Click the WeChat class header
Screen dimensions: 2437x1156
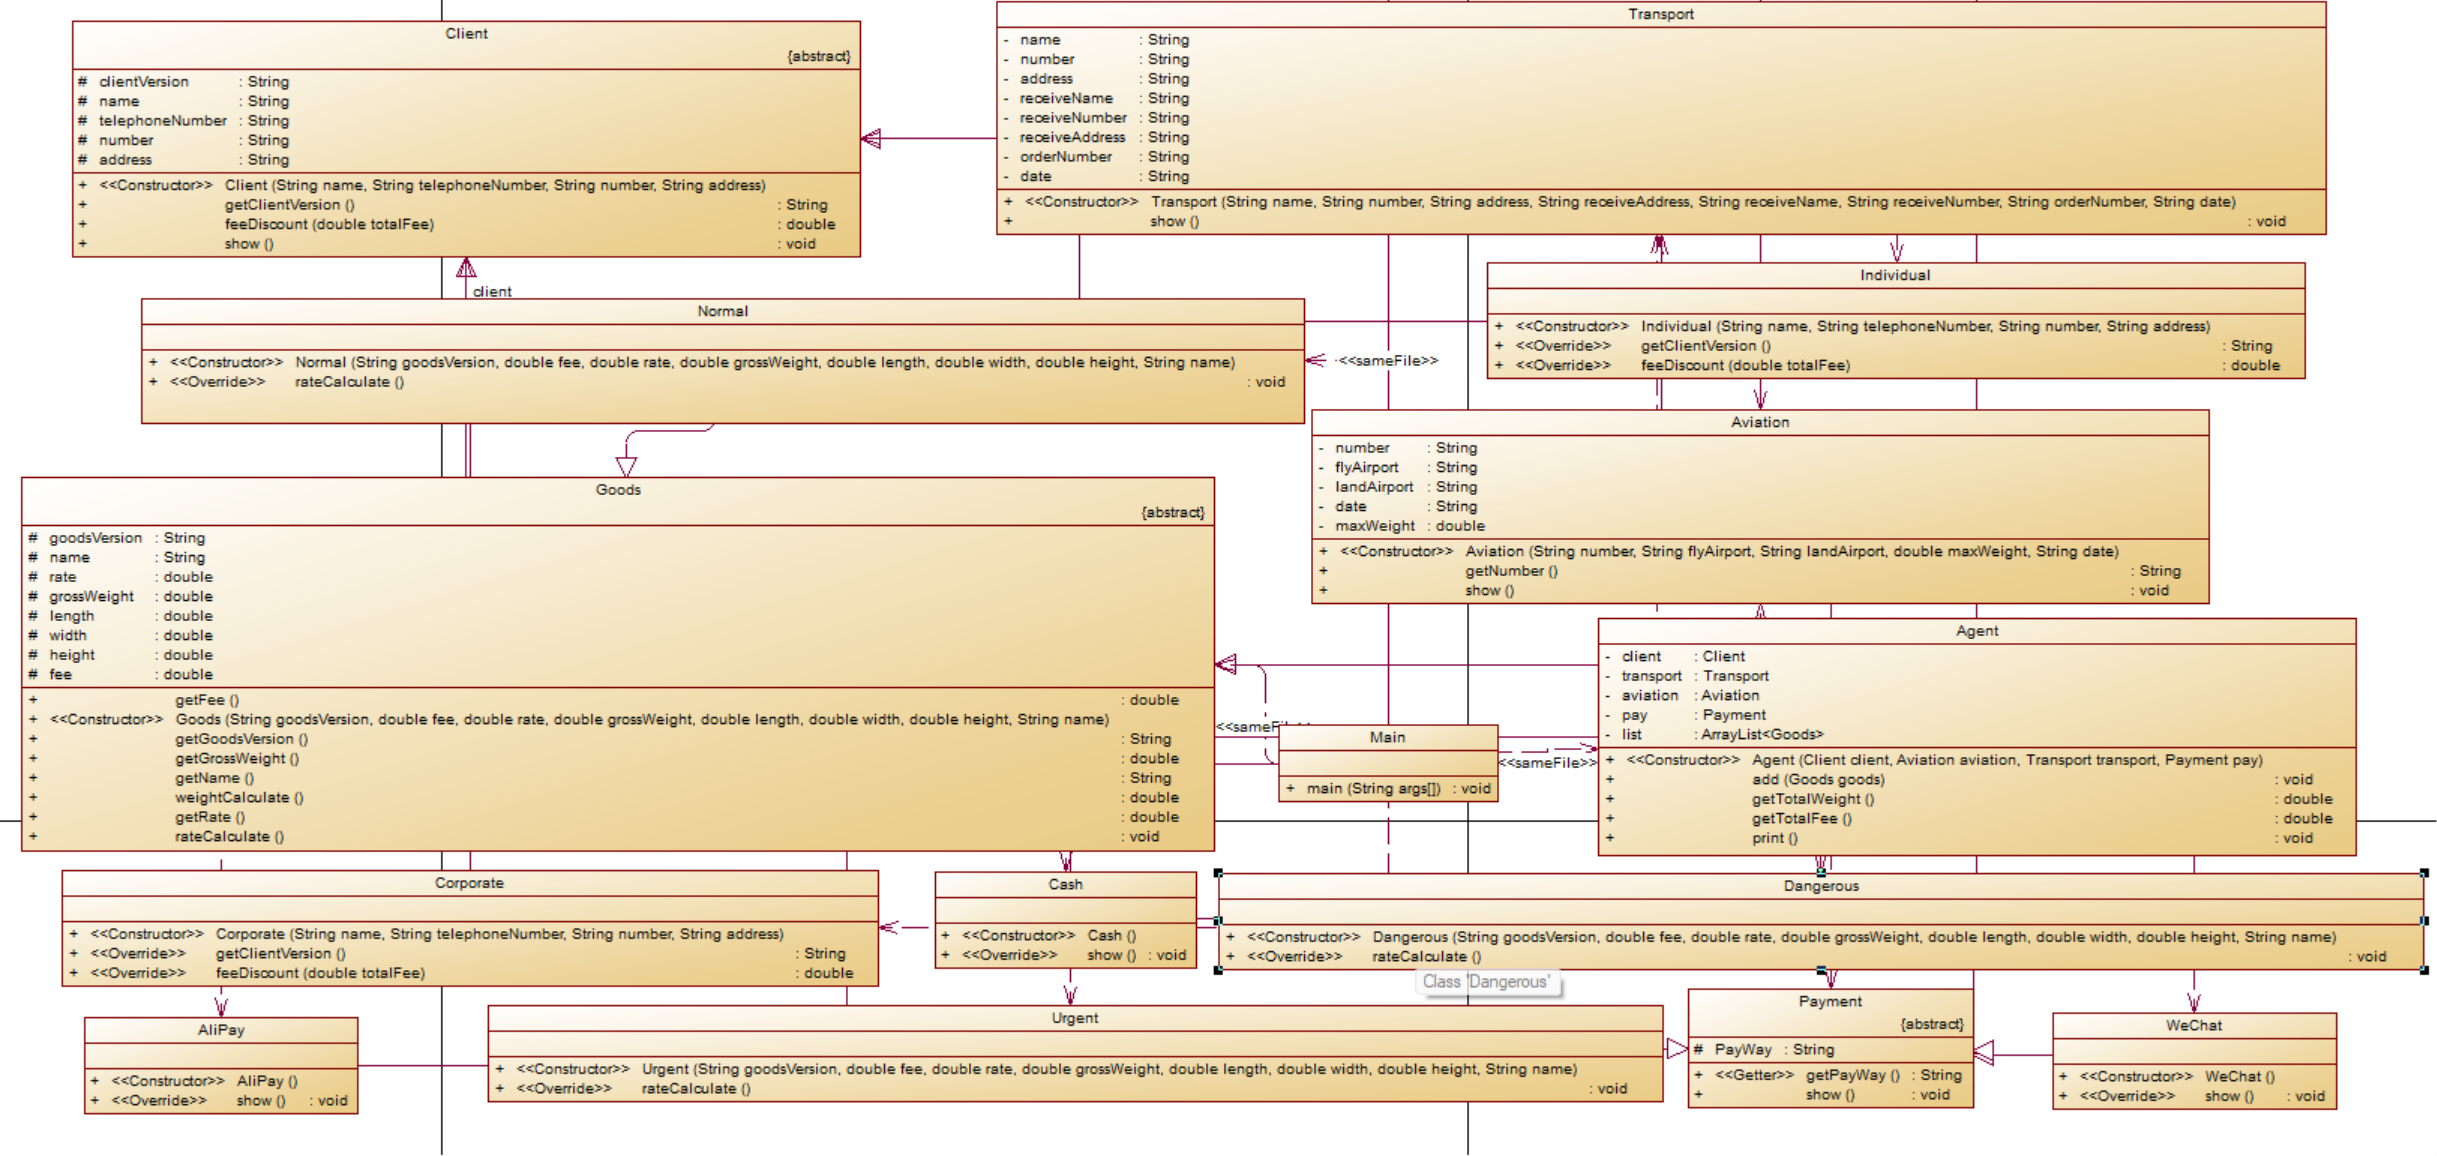[2193, 1025]
